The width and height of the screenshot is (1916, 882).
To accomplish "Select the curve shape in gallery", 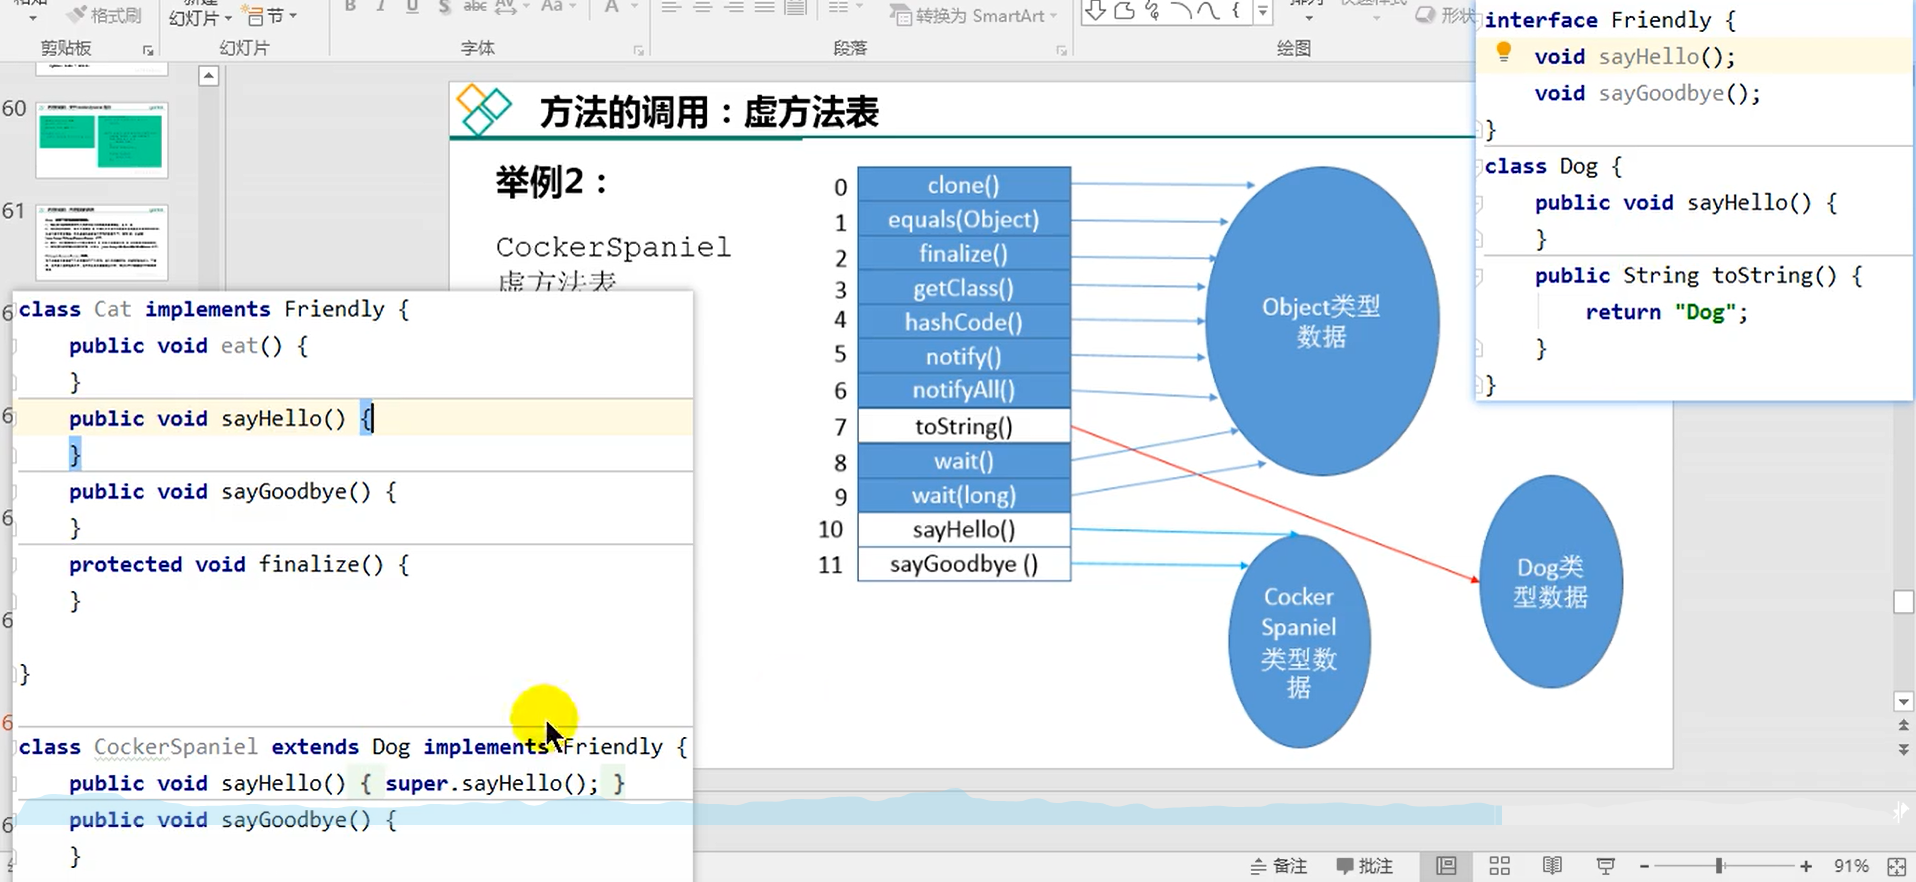I will pyautogui.click(x=1208, y=11).
